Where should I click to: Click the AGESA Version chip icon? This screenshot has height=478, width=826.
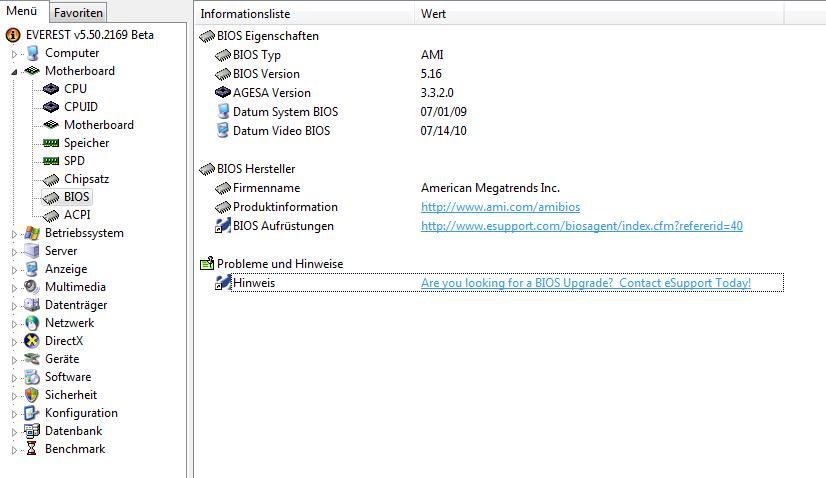223,93
